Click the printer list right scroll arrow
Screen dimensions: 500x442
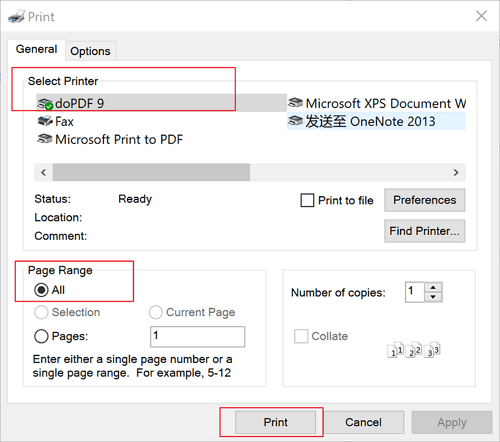point(456,172)
